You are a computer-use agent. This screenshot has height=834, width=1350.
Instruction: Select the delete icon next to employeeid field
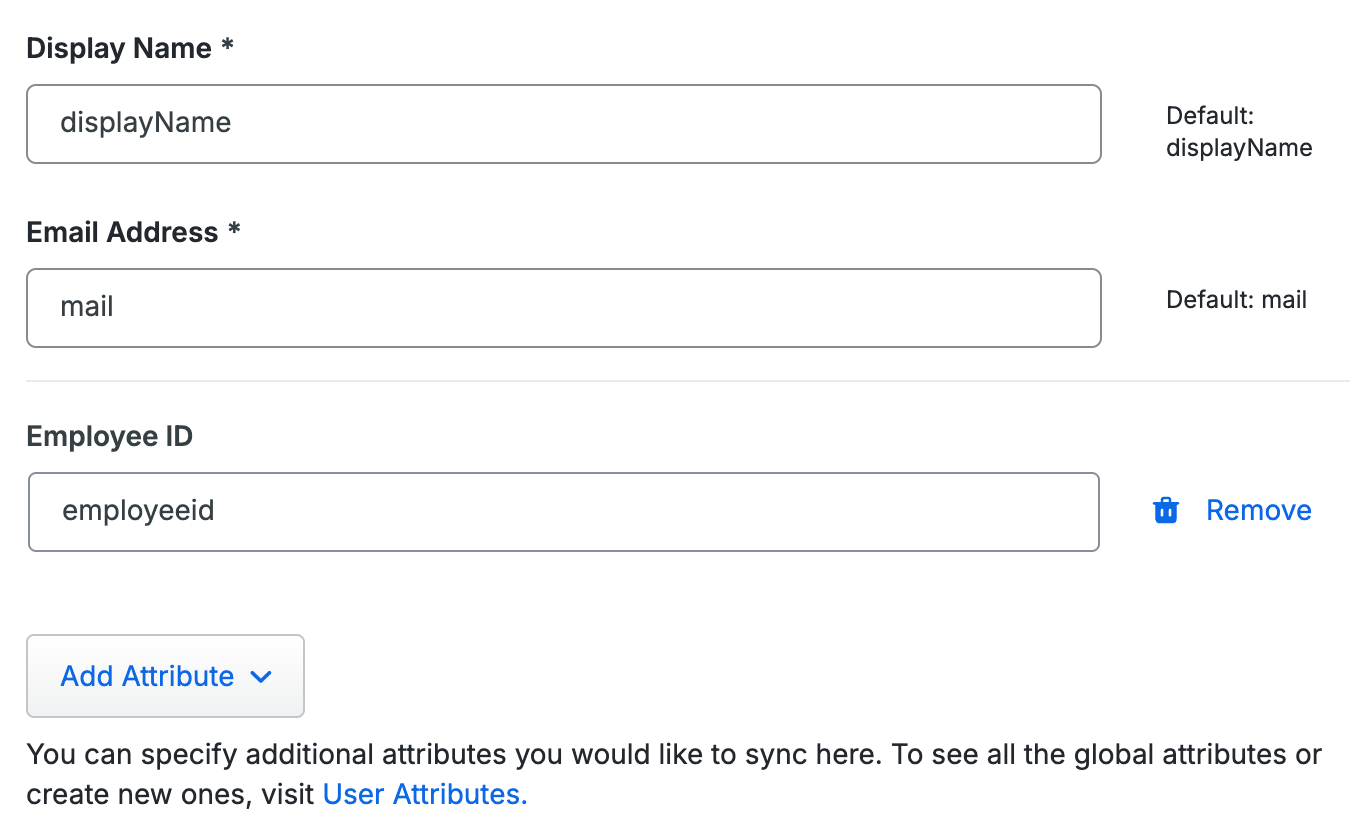[x=1165, y=510]
